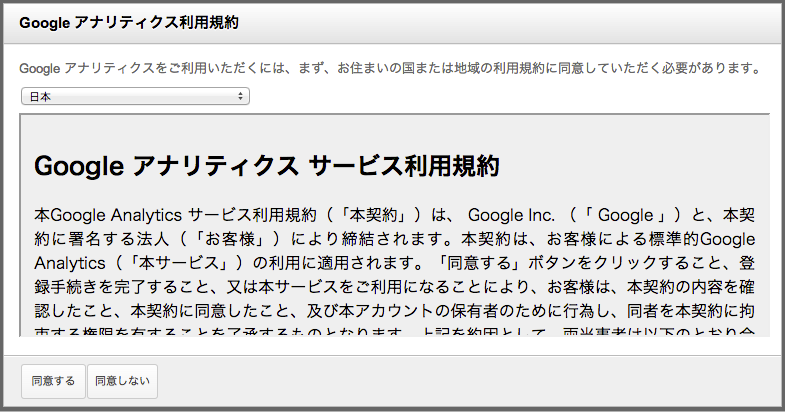This screenshot has width=785, height=412.
Task: Click the country selector's up-down arrows
Action: [x=241, y=96]
